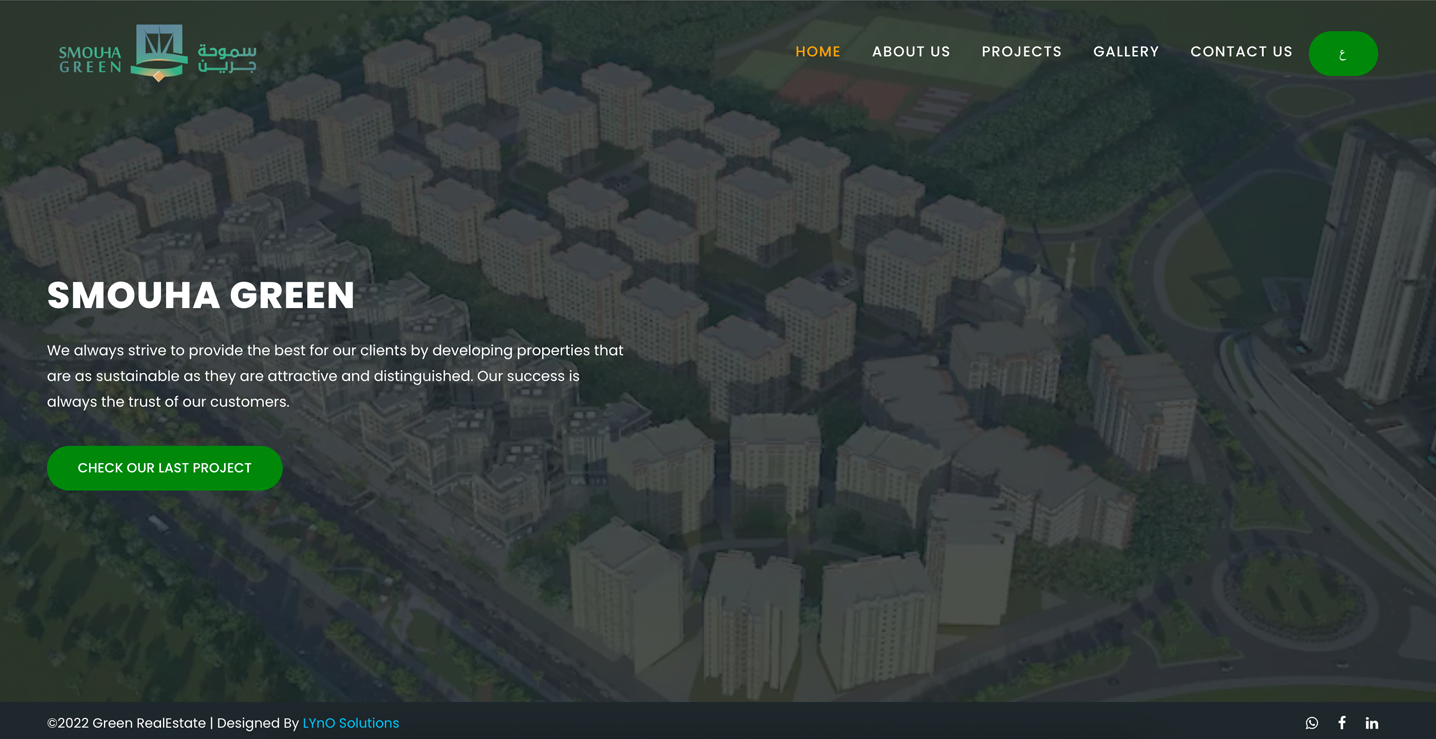The width and height of the screenshot is (1436, 739).
Task: Open the Contact Us page
Action: pos(1241,52)
